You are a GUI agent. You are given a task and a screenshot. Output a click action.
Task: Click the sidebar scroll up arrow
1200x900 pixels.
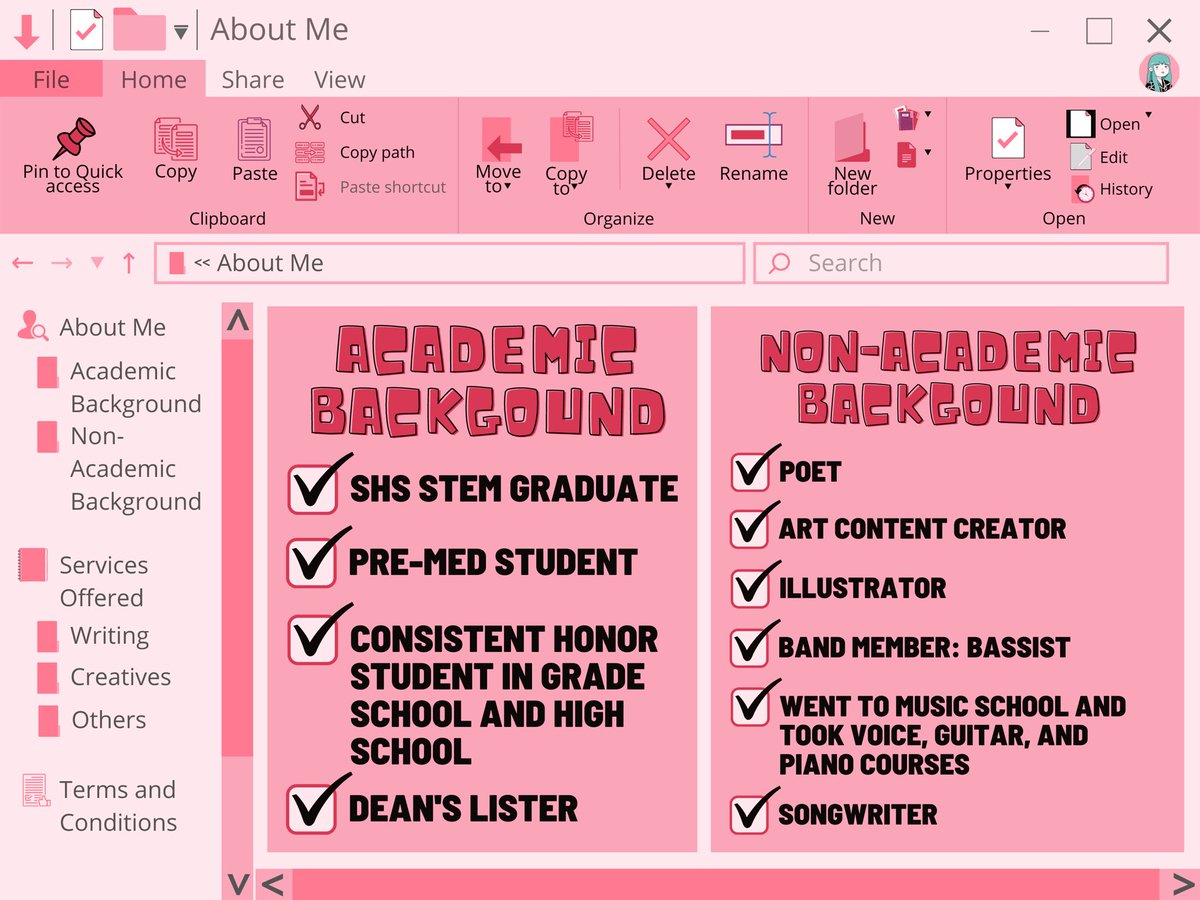238,322
